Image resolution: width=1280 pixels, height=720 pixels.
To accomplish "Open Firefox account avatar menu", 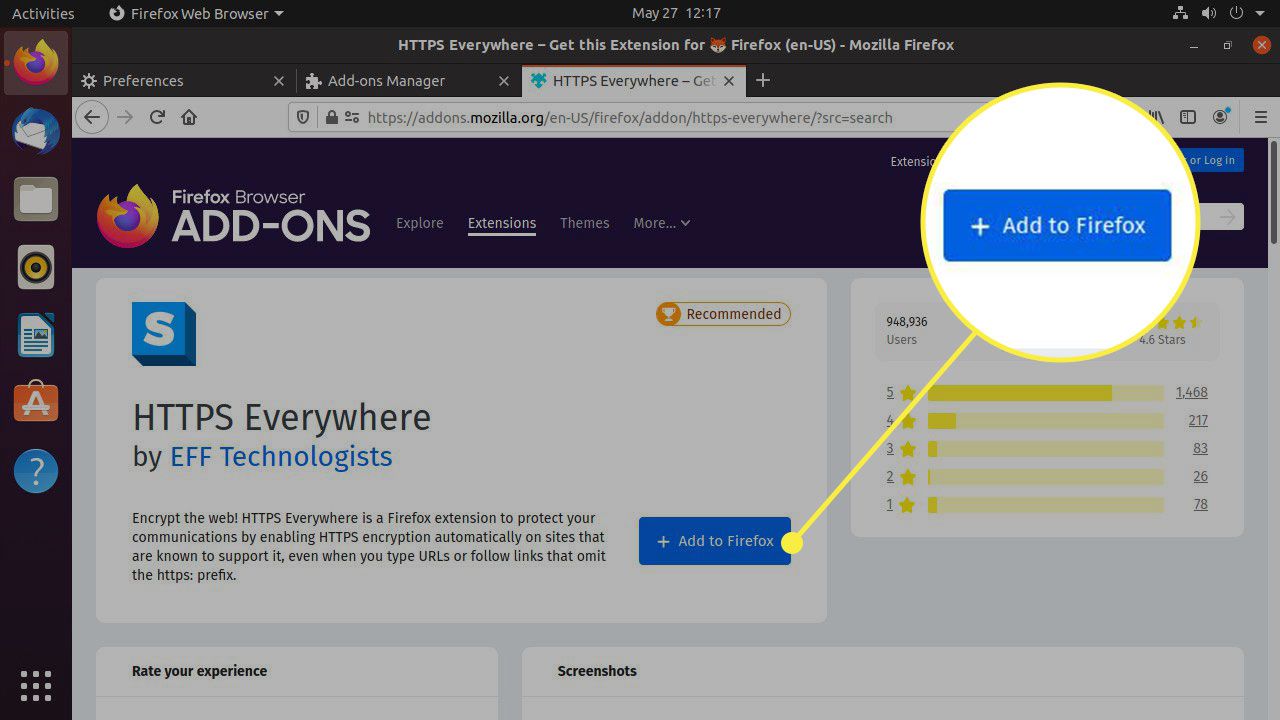I will coord(1220,117).
